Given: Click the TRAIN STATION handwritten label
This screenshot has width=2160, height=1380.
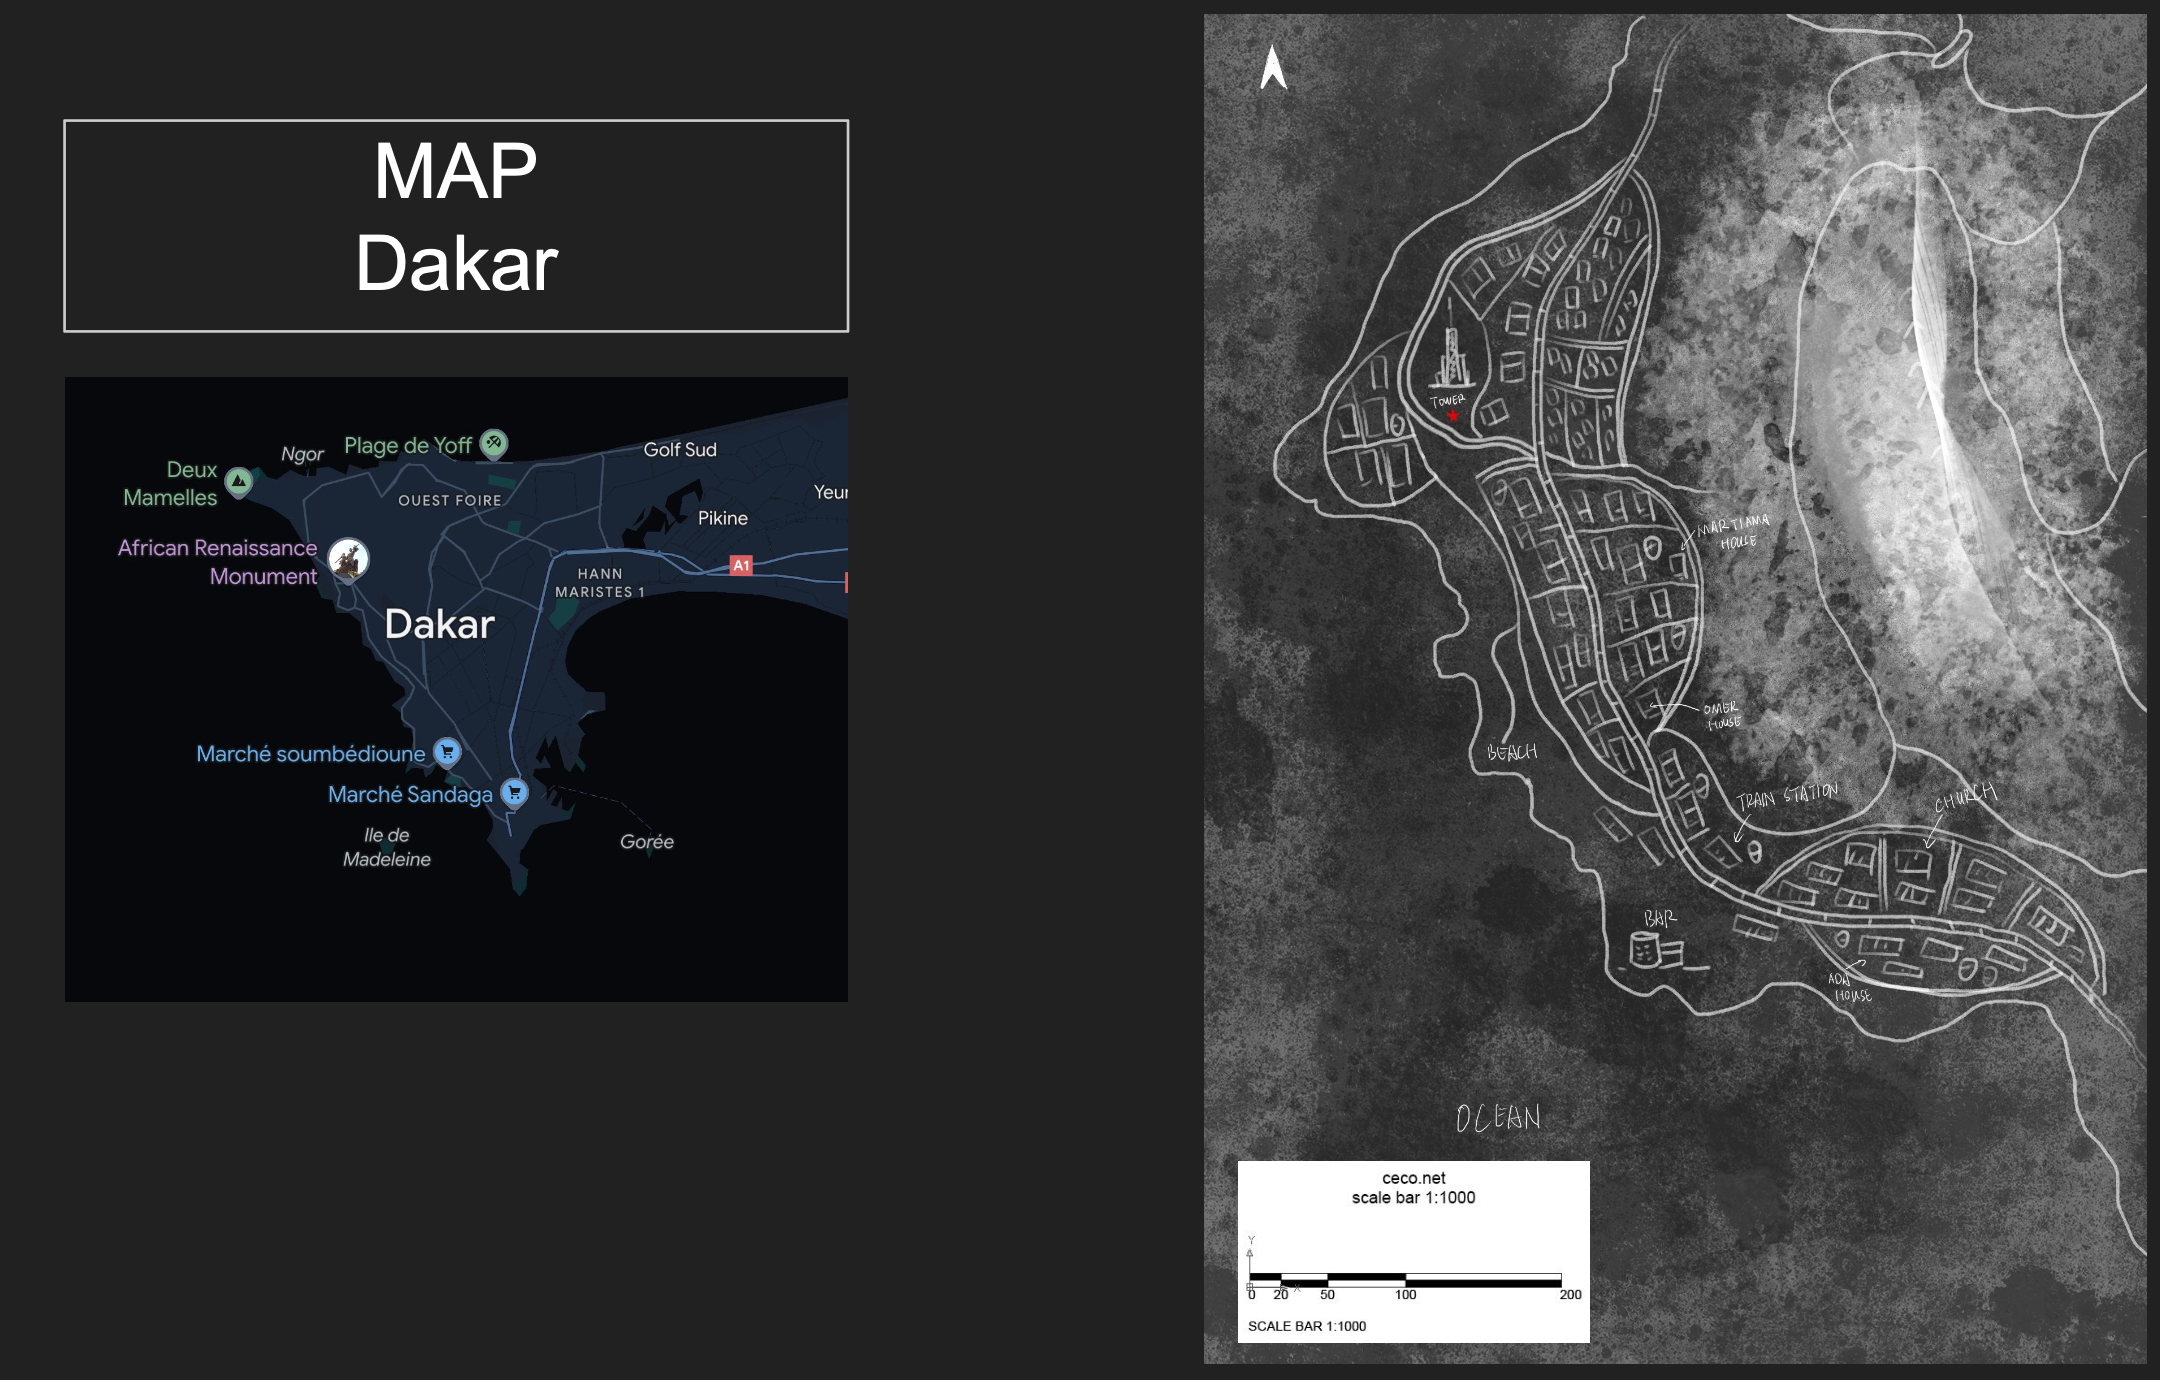Looking at the screenshot, I should pos(1787,796).
